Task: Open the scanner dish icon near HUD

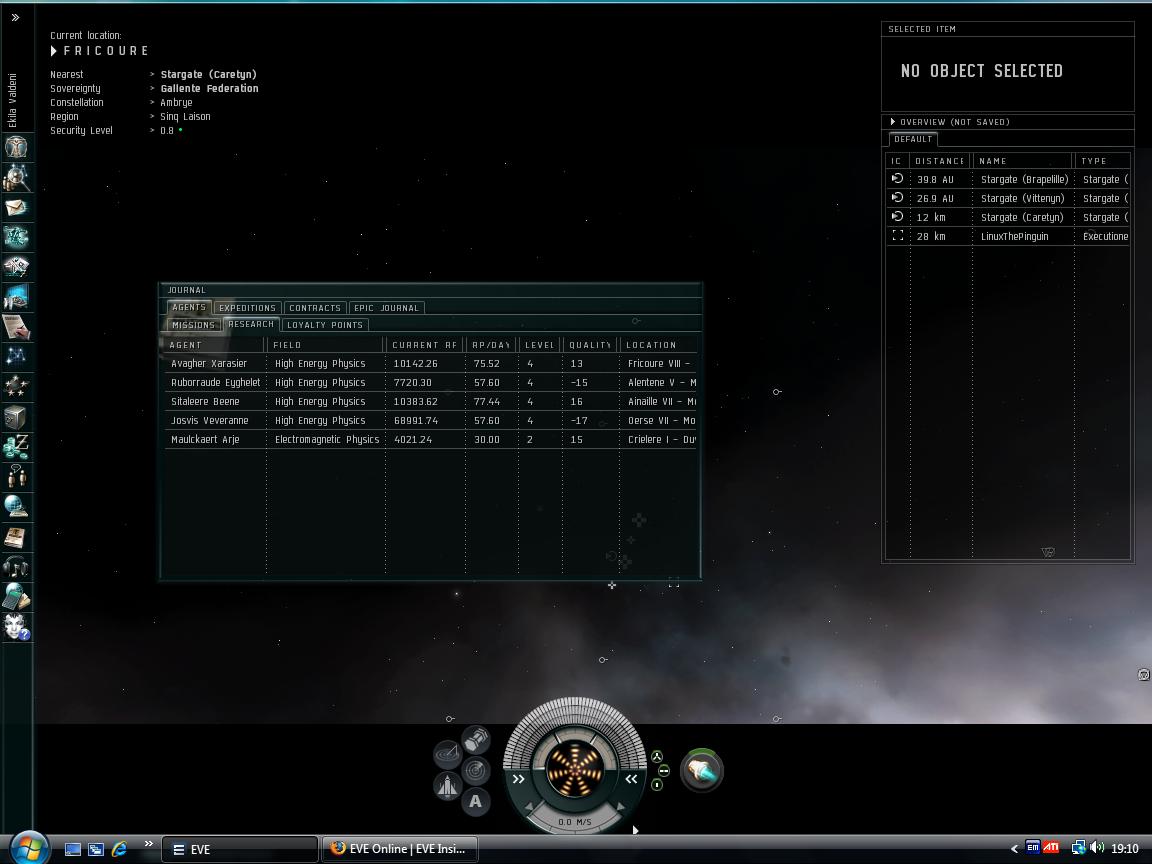Action: tap(447, 754)
